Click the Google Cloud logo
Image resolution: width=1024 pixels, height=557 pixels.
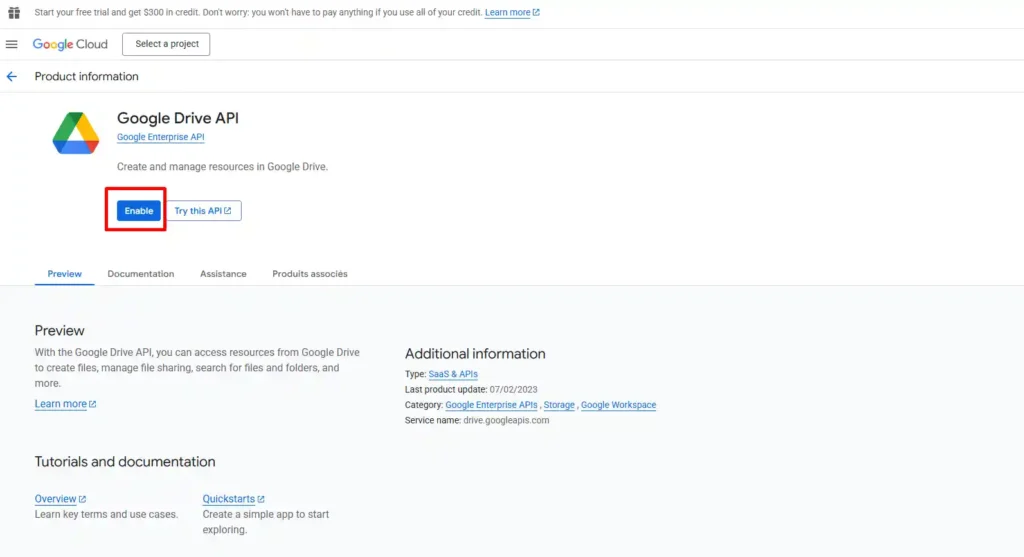coord(70,44)
